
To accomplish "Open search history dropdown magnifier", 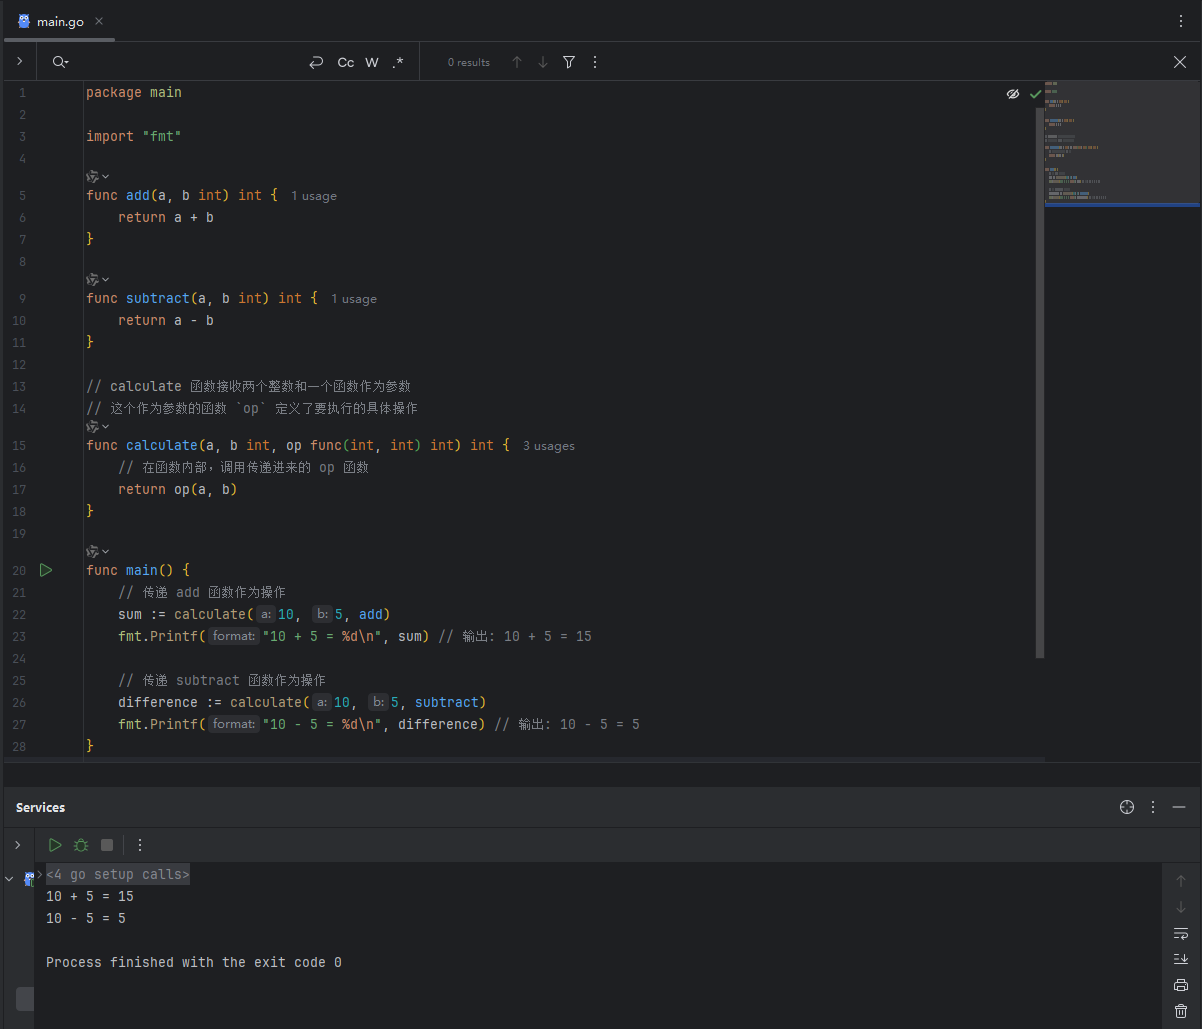I will [60, 62].
